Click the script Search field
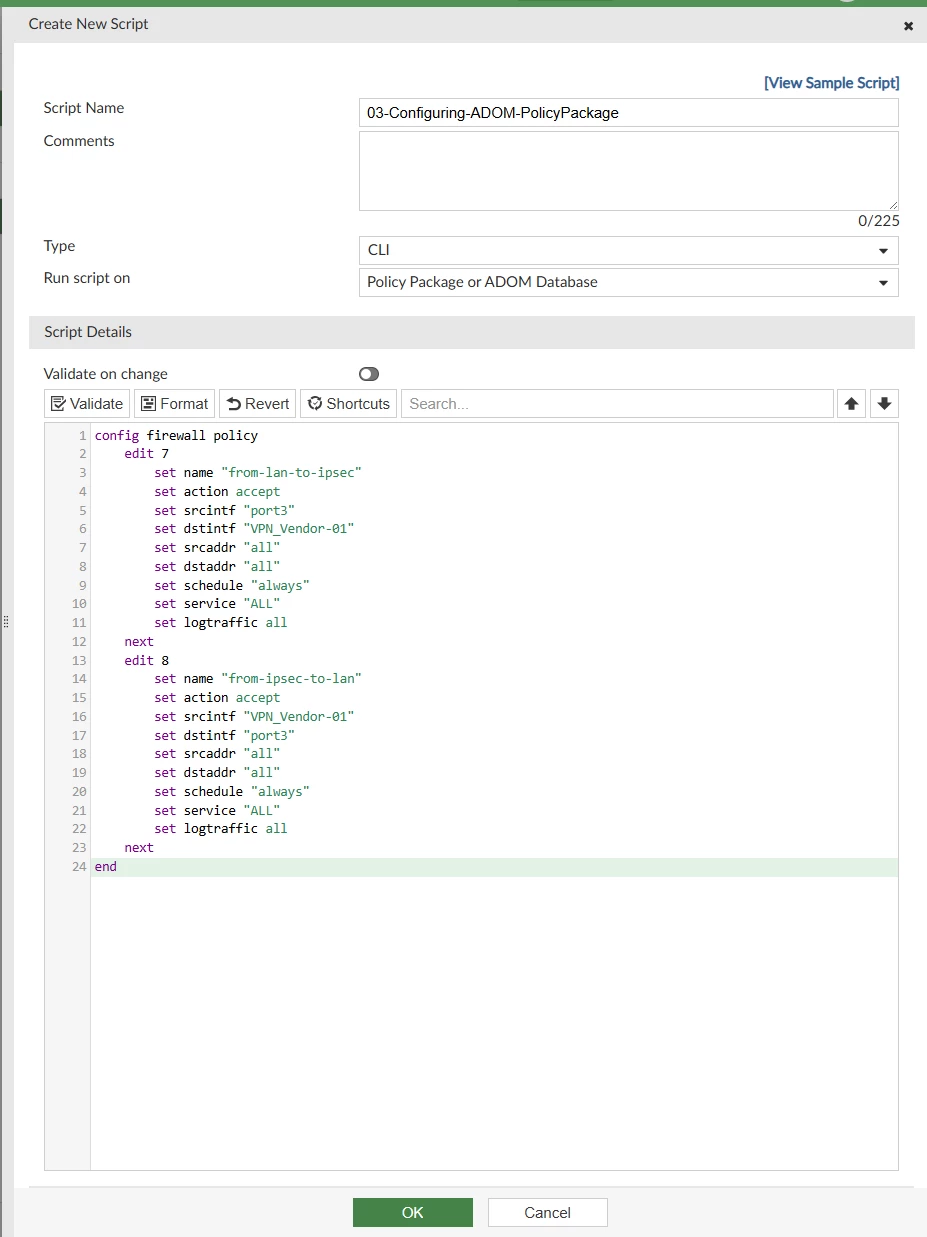927x1237 pixels. click(x=617, y=404)
